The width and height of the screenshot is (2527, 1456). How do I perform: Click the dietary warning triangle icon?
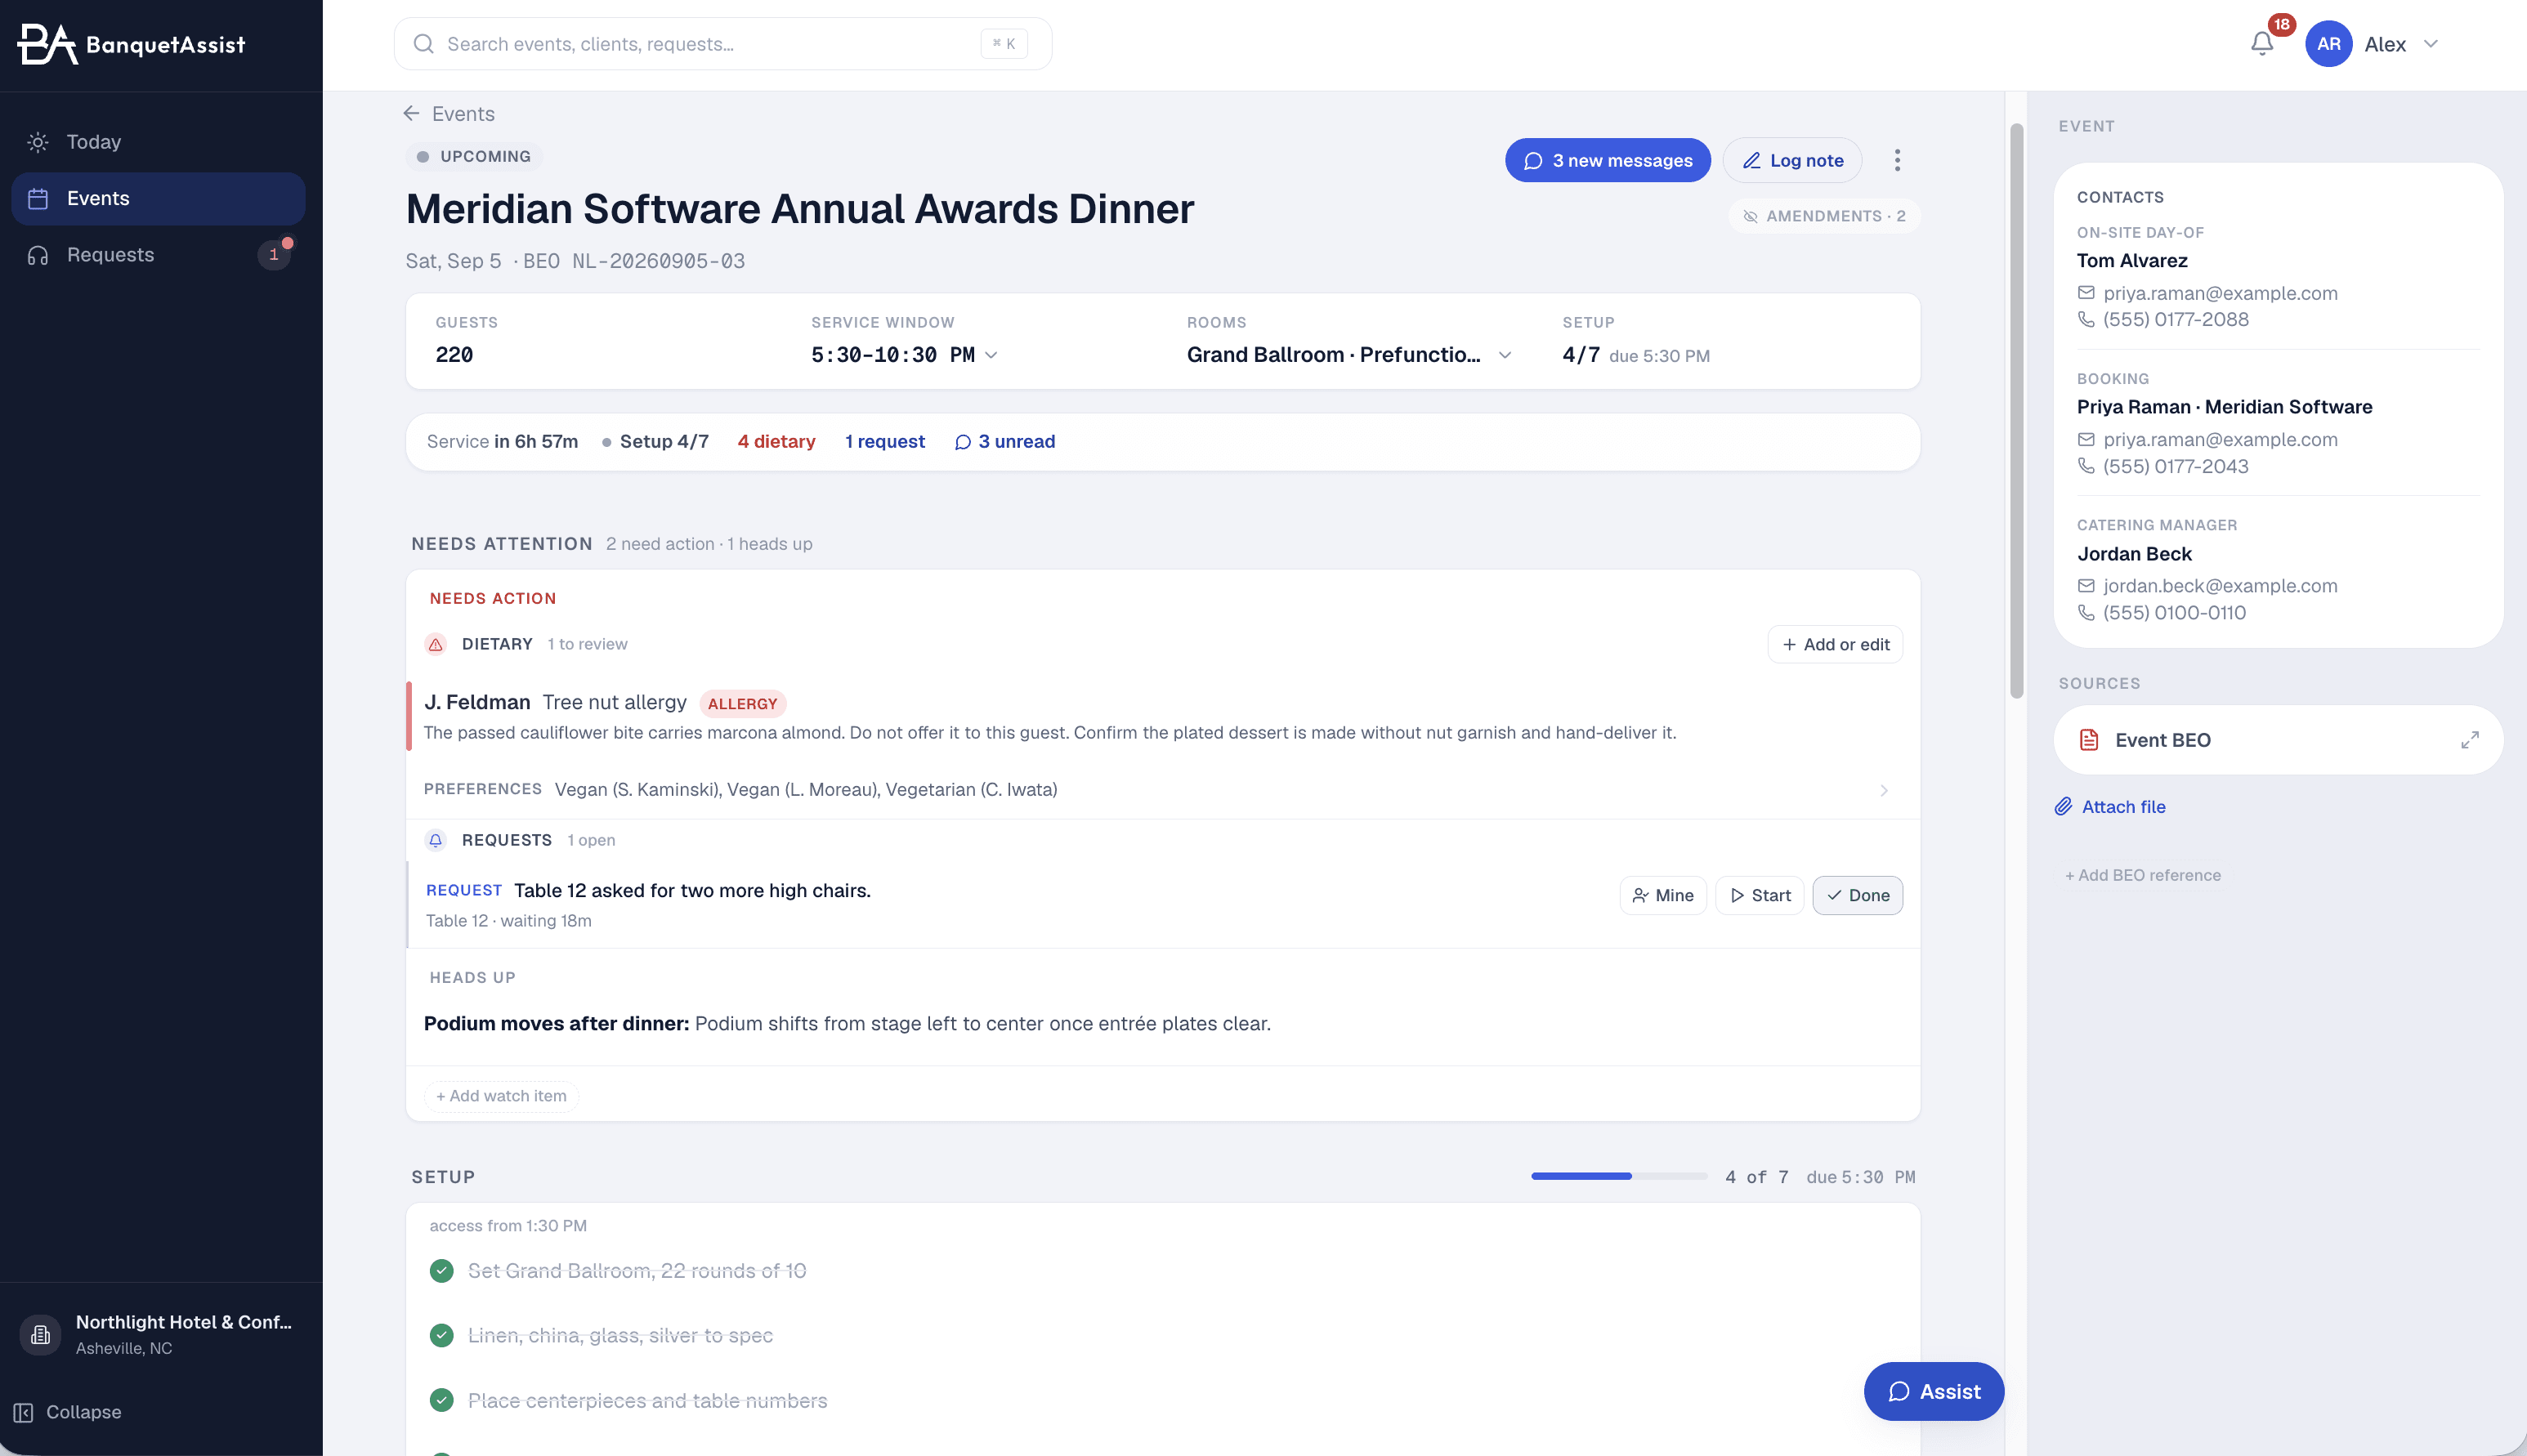tap(435, 644)
